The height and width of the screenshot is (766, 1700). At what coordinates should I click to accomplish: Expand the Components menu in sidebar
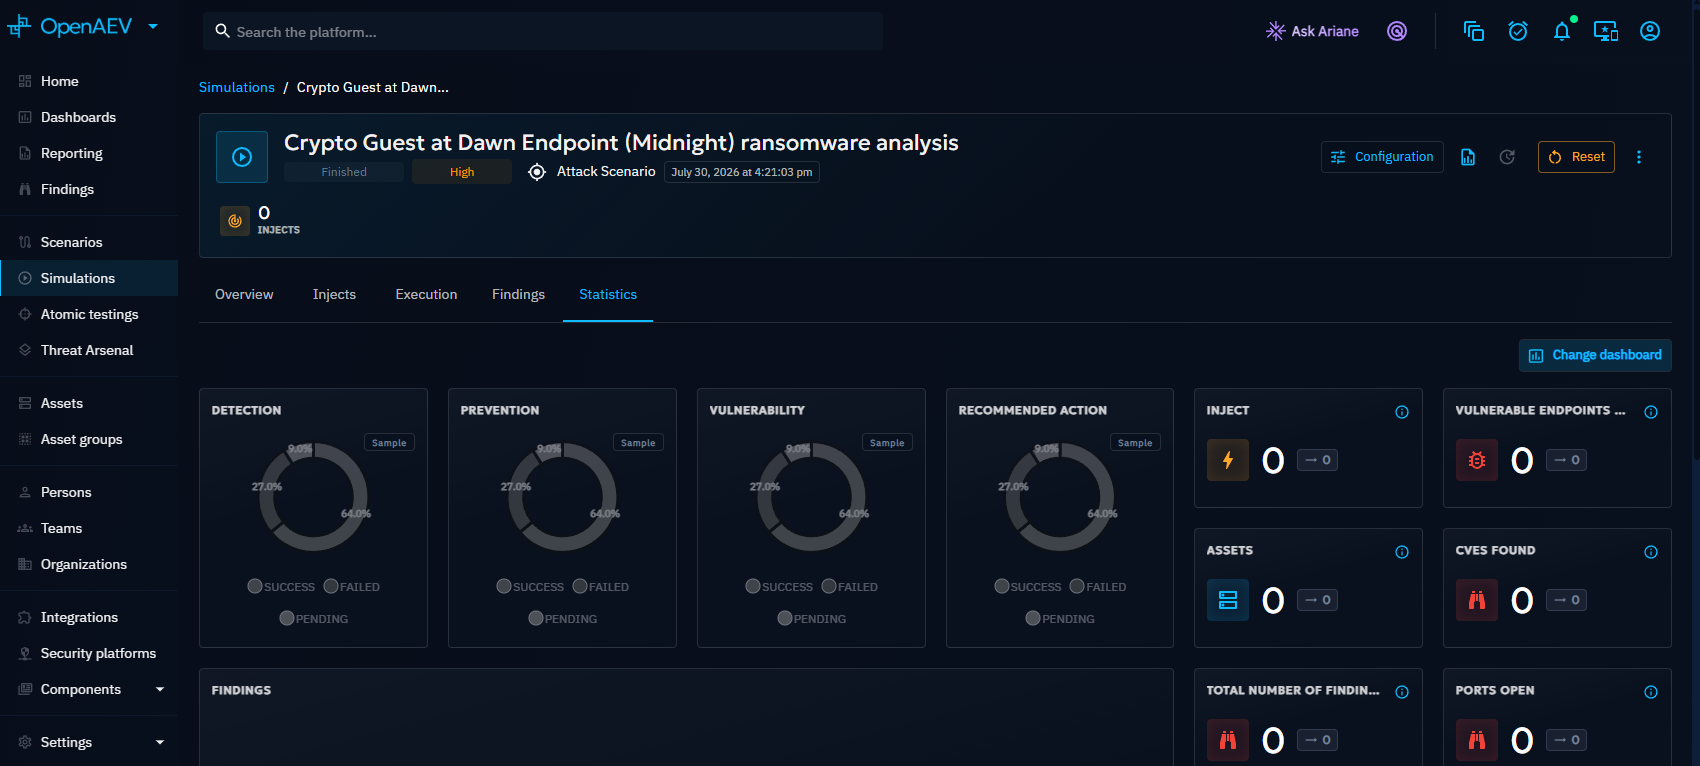point(160,689)
